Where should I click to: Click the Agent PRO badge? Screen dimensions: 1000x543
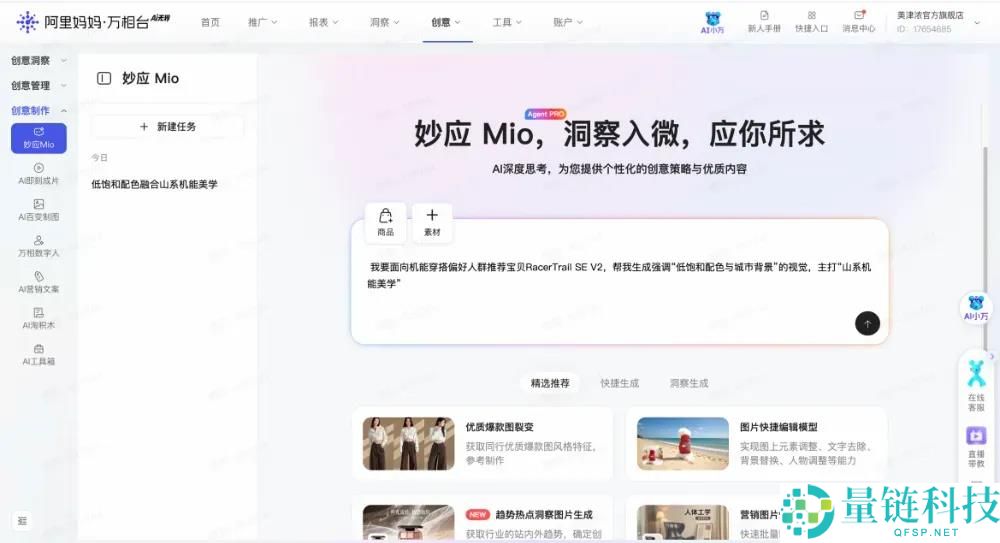coord(545,114)
